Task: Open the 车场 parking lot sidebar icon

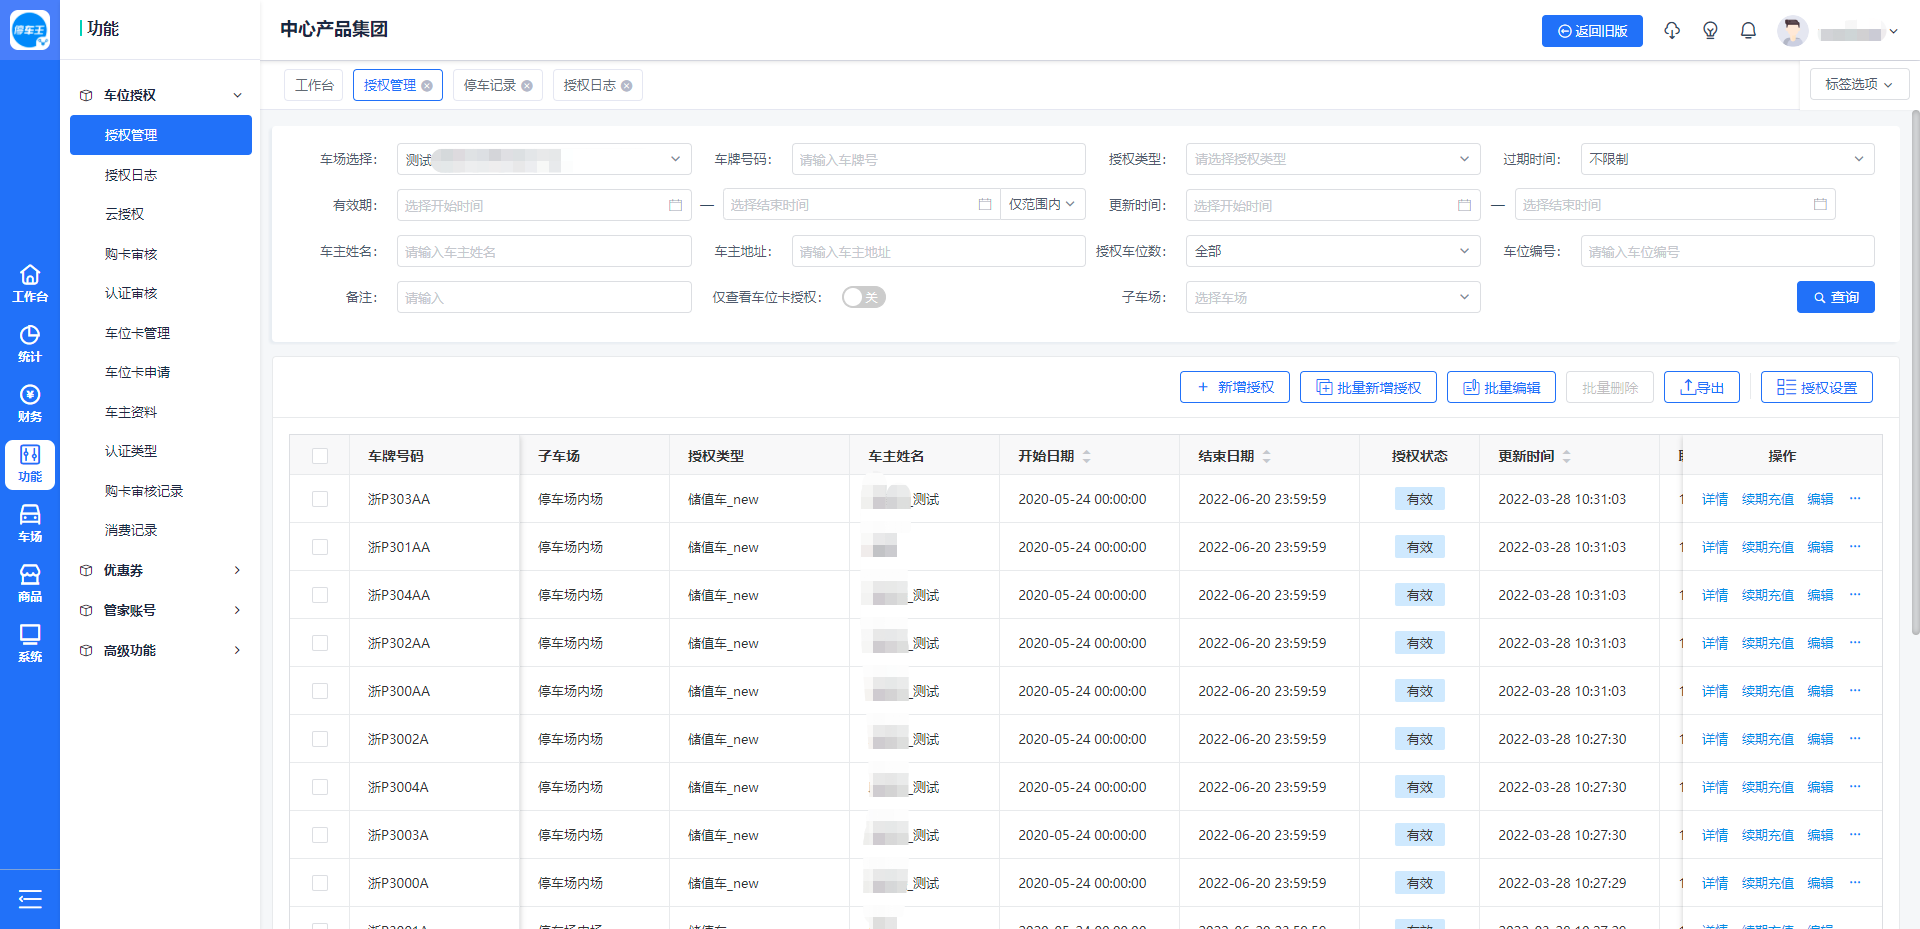Action: point(30,523)
